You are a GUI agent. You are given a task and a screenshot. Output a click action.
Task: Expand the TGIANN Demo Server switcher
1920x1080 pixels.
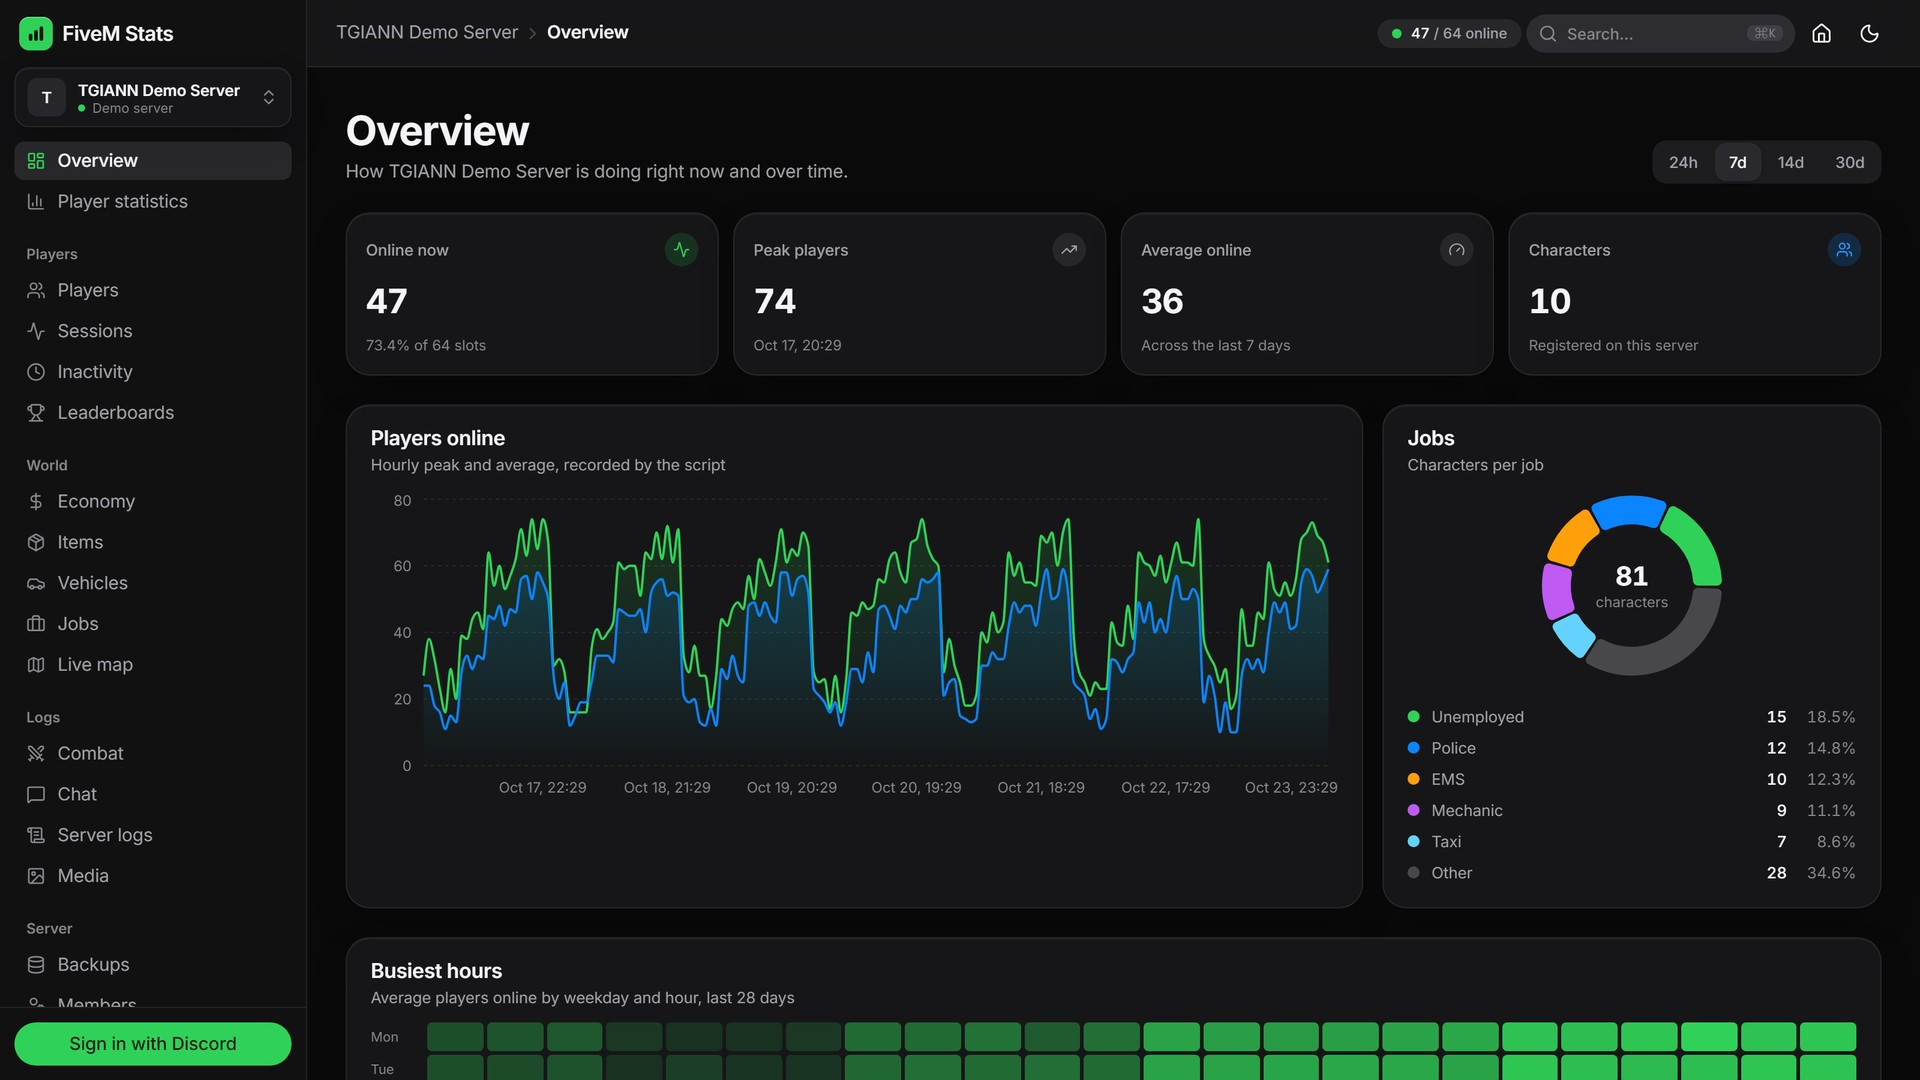pyautogui.click(x=153, y=97)
